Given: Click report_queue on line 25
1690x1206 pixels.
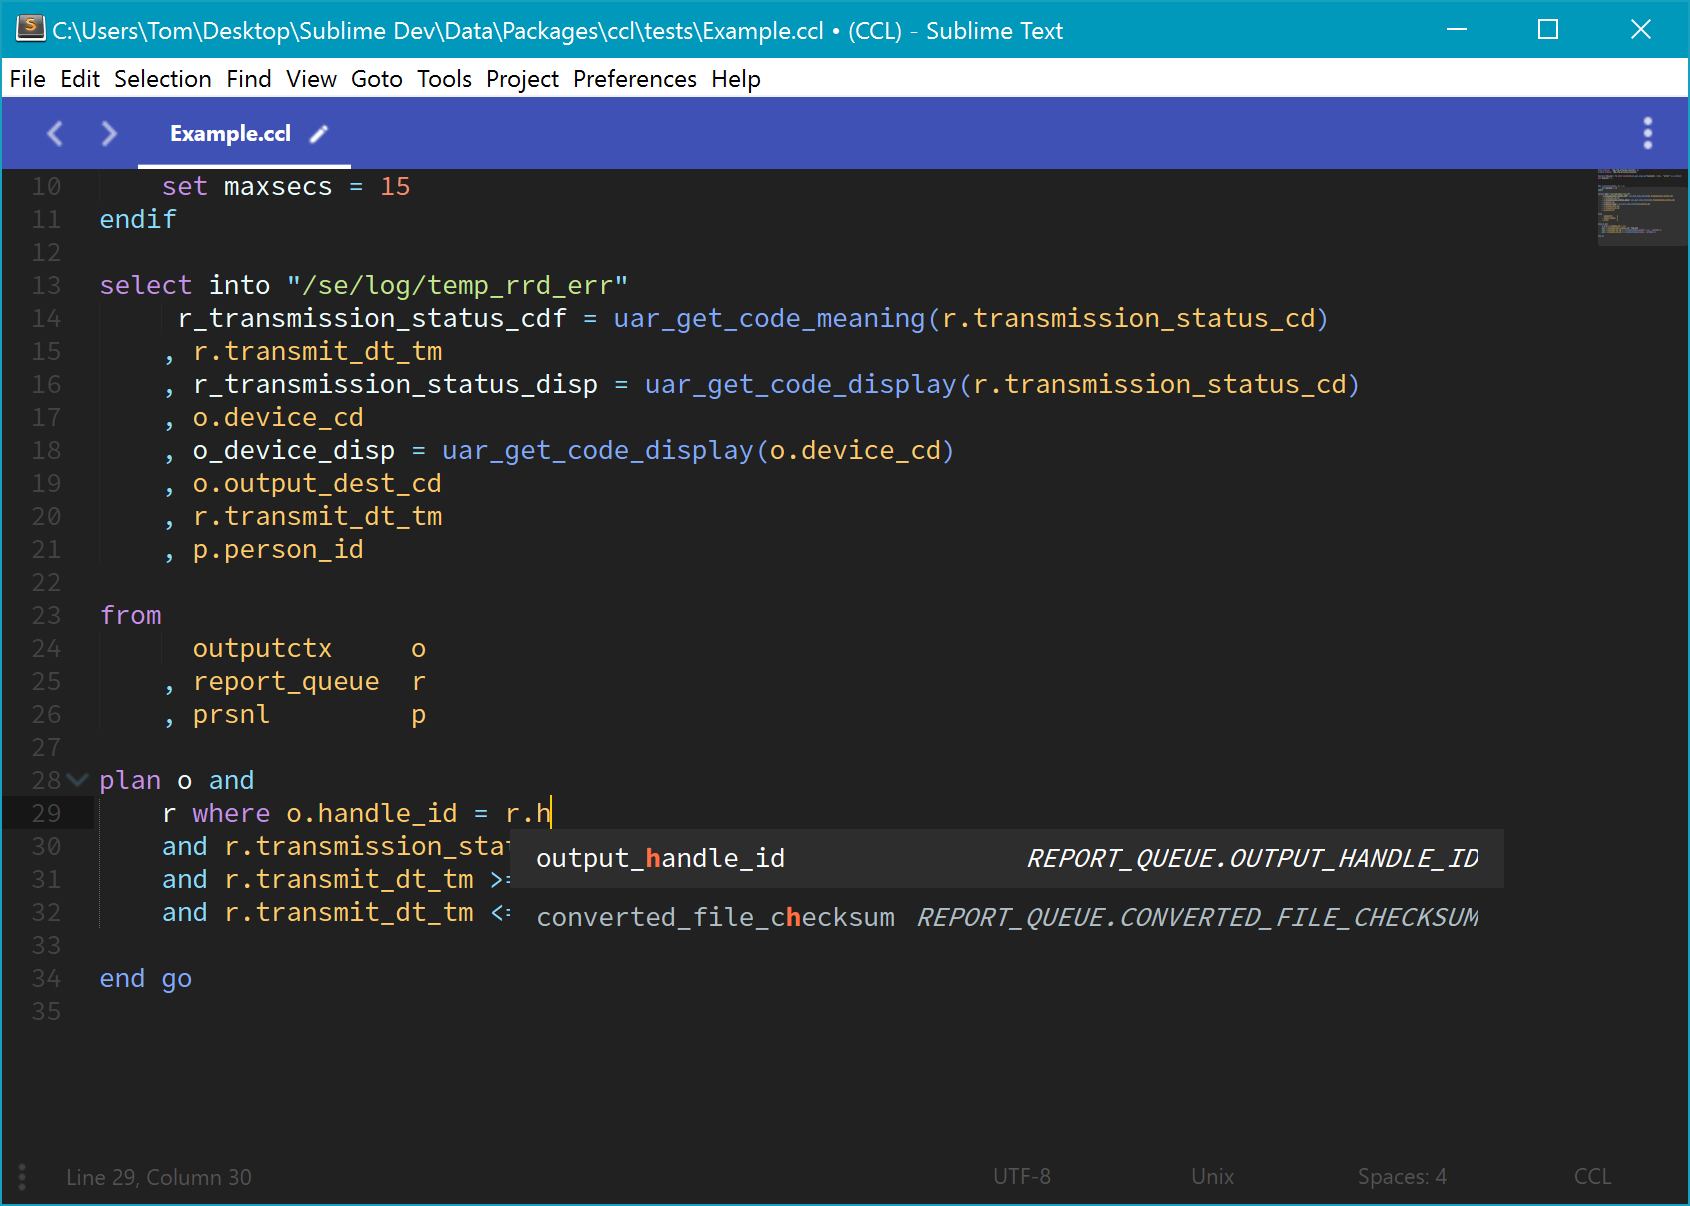Looking at the screenshot, I should 286,682.
